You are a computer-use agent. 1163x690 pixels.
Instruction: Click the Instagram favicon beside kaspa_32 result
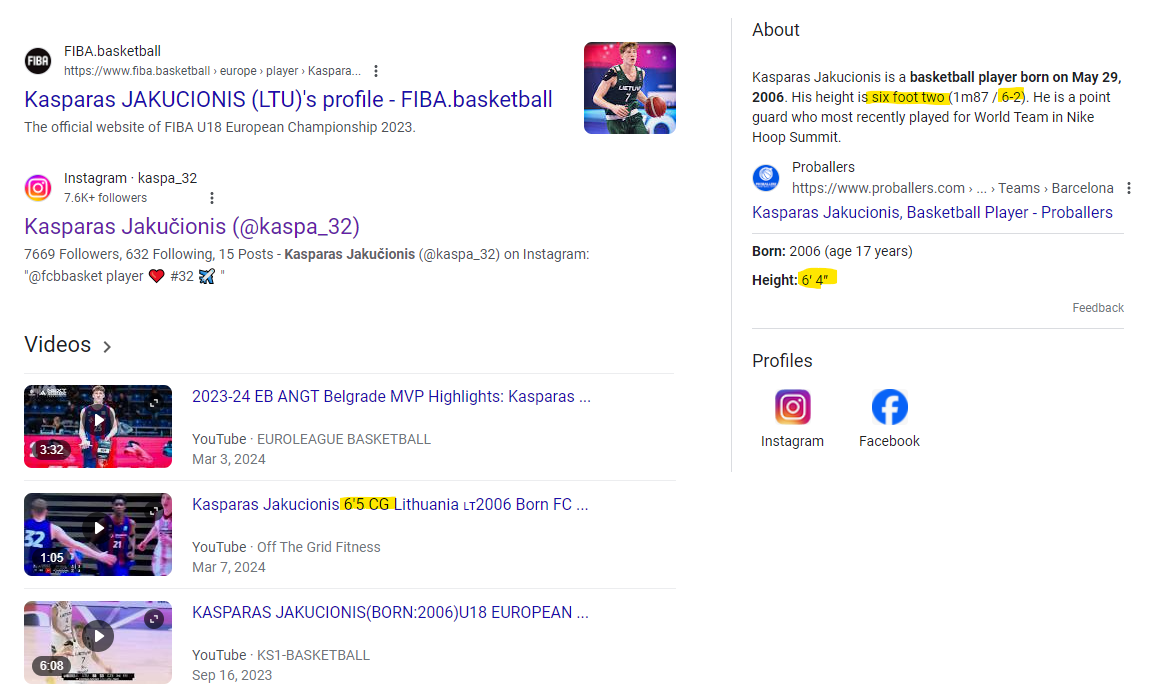(38, 188)
